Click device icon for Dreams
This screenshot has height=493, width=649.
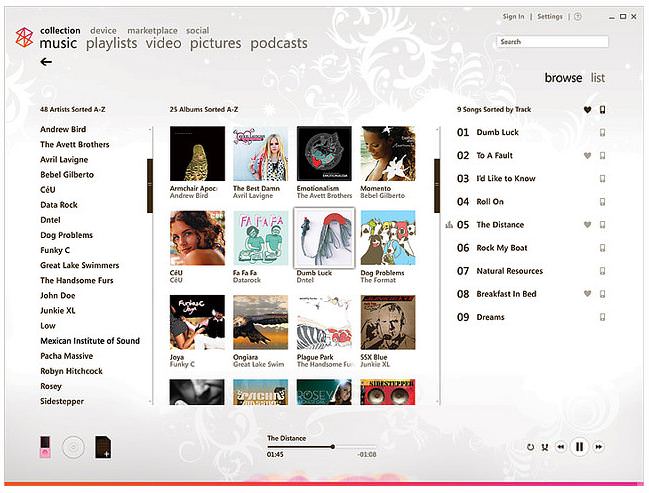click(x=603, y=317)
